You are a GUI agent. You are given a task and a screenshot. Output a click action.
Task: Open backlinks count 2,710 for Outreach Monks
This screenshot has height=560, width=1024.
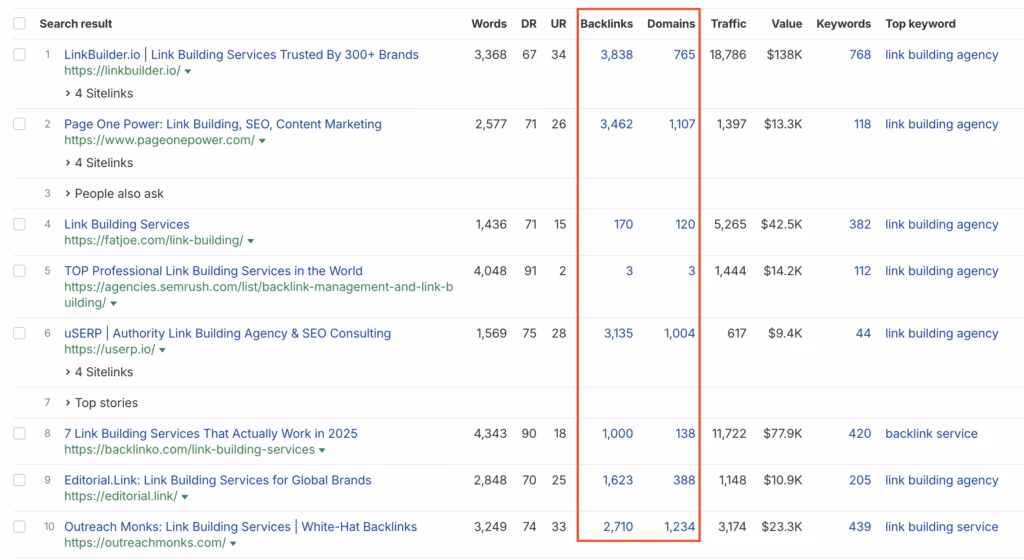[618, 527]
